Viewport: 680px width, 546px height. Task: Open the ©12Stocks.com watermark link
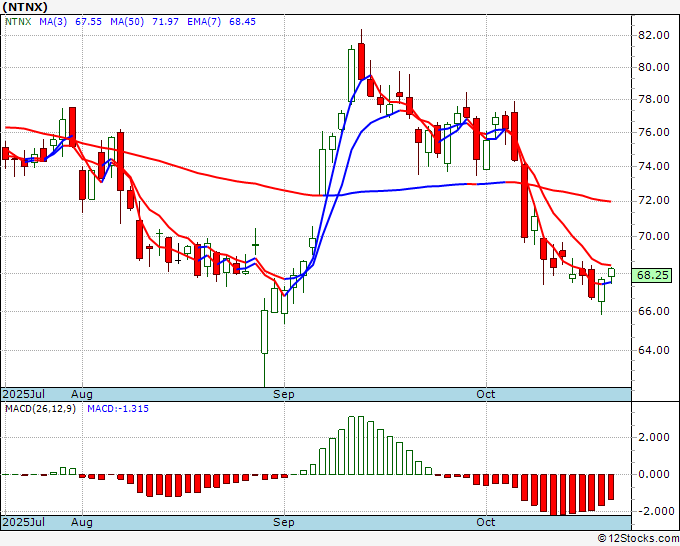(637, 539)
